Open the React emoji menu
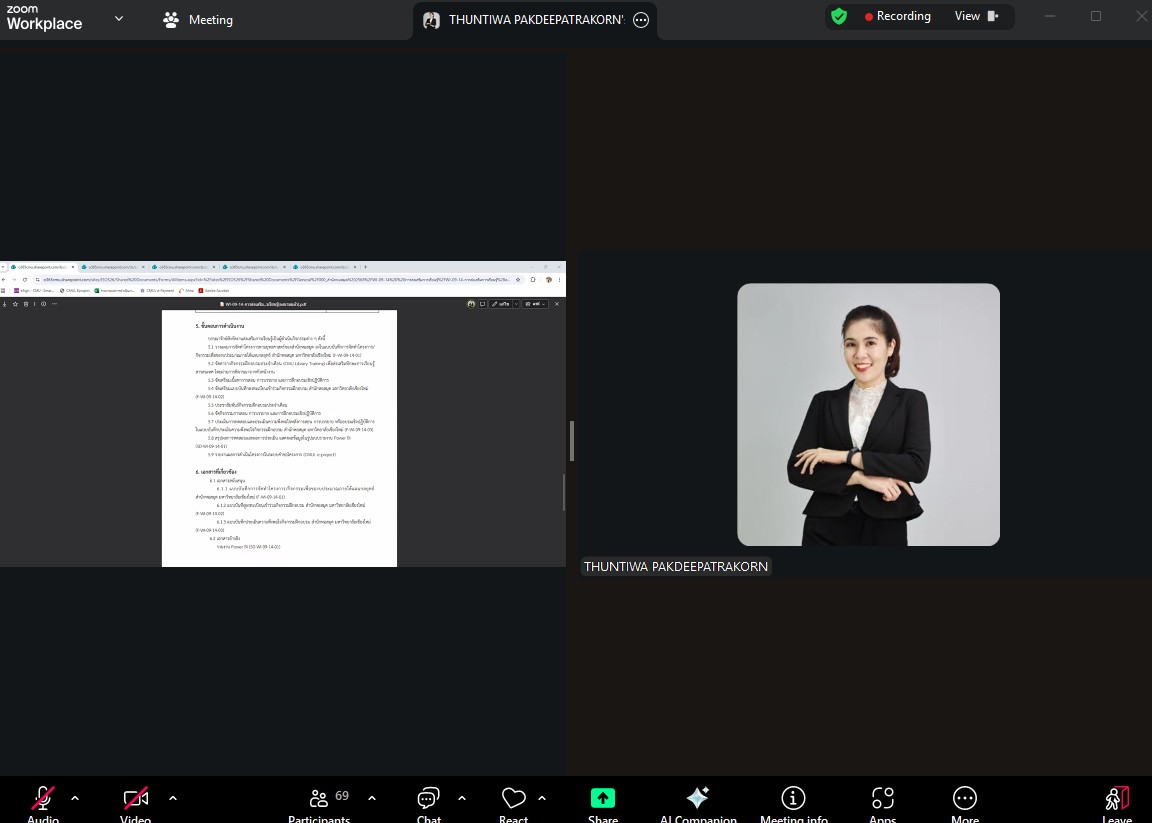Viewport: 1152px width, 823px height. click(513, 800)
